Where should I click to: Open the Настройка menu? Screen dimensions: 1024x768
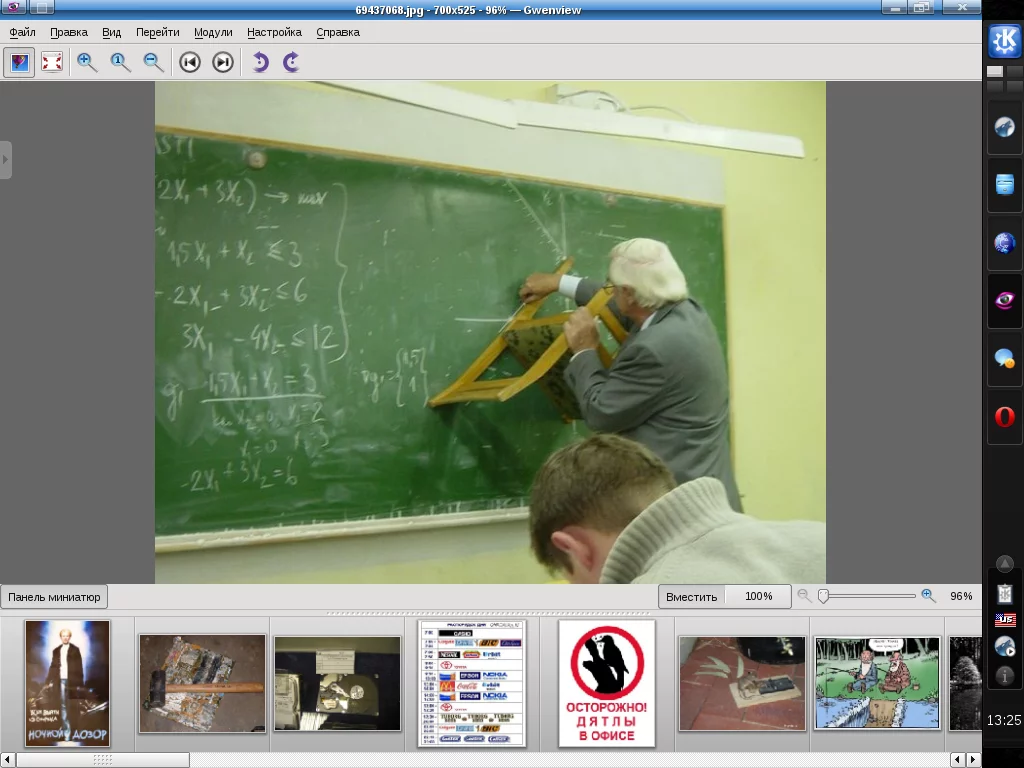[274, 32]
